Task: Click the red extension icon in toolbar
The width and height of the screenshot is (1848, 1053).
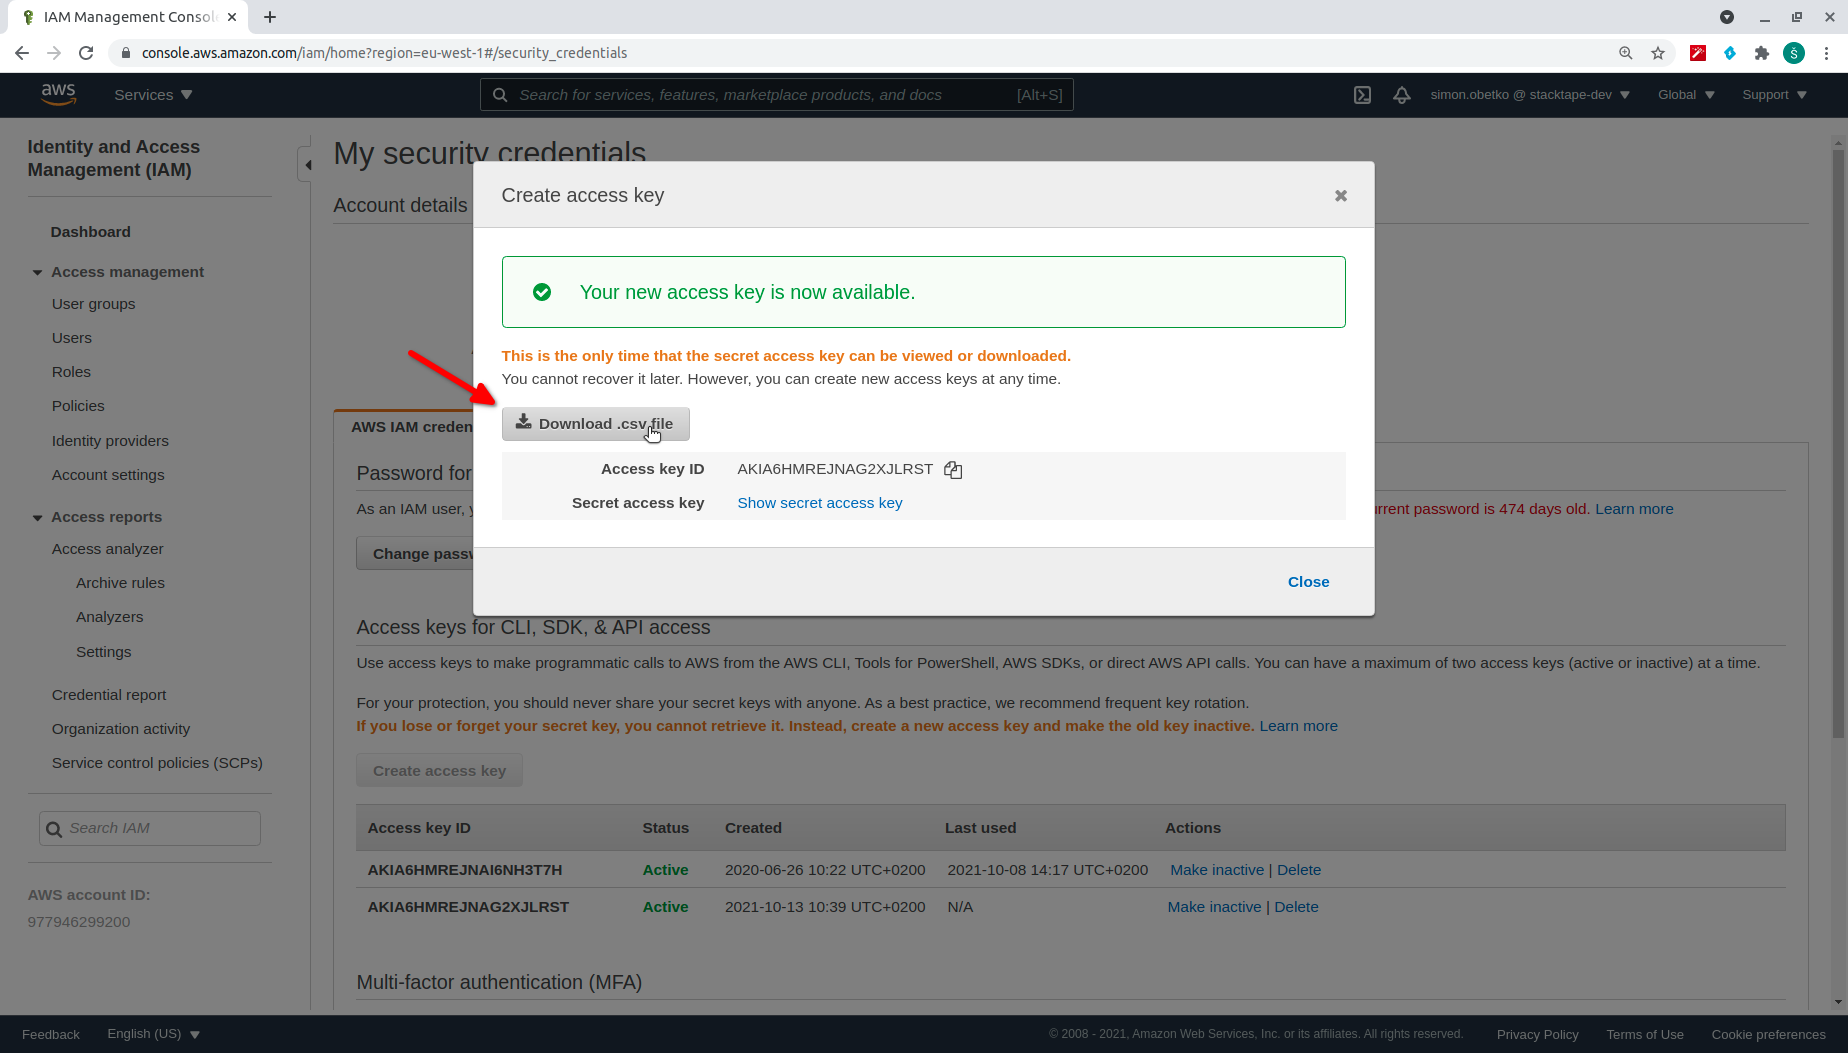Action: pyautogui.click(x=1698, y=53)
